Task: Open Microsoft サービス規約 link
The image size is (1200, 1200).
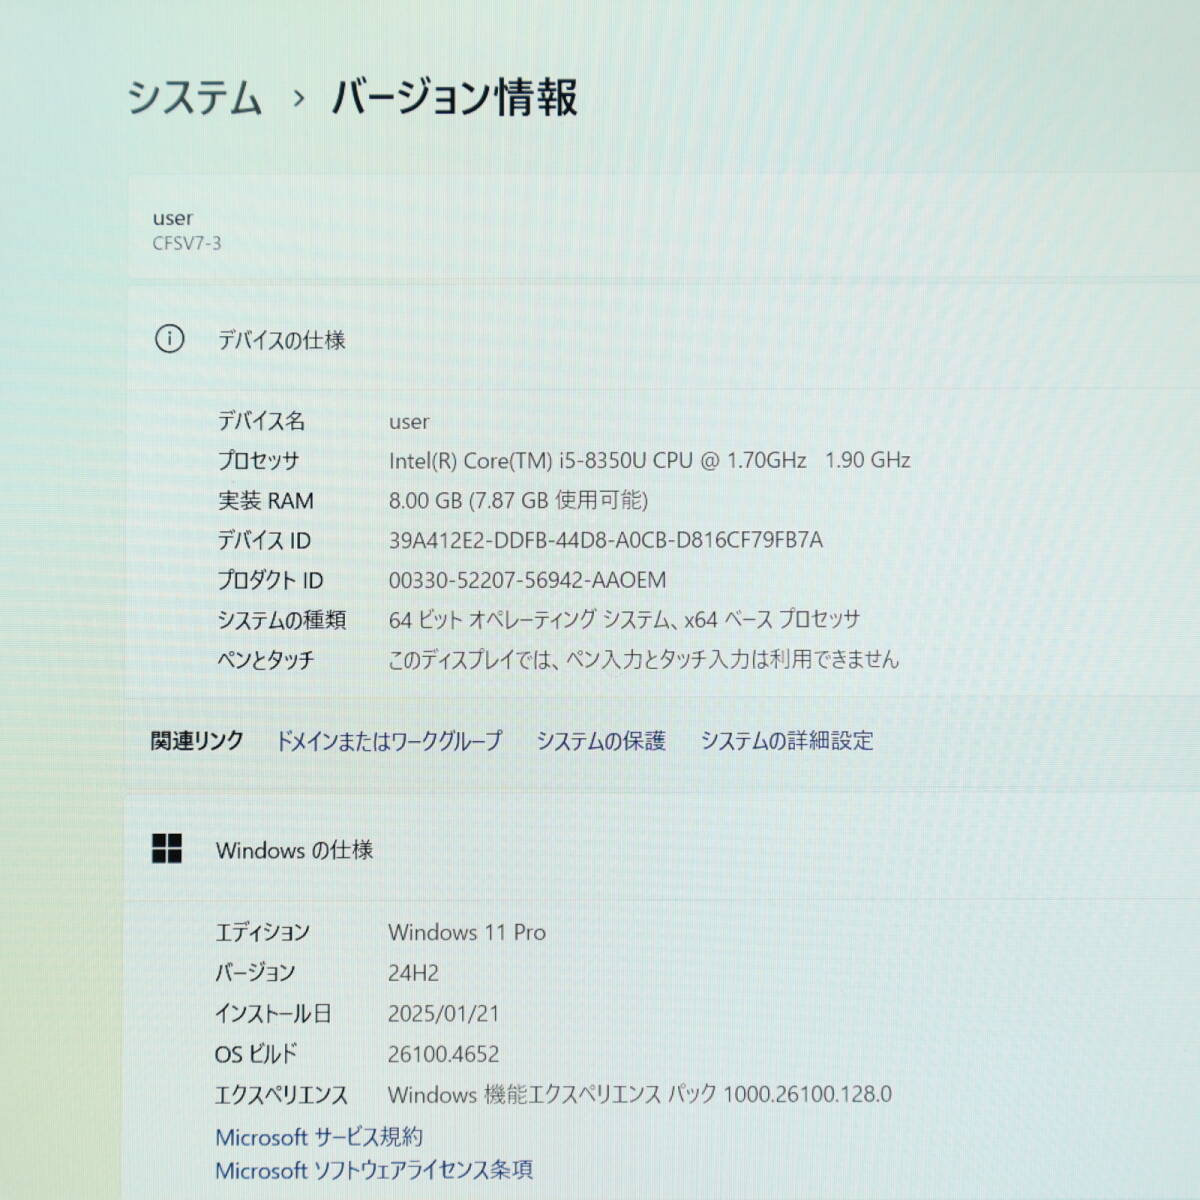Action: (x=319, y=1137)
